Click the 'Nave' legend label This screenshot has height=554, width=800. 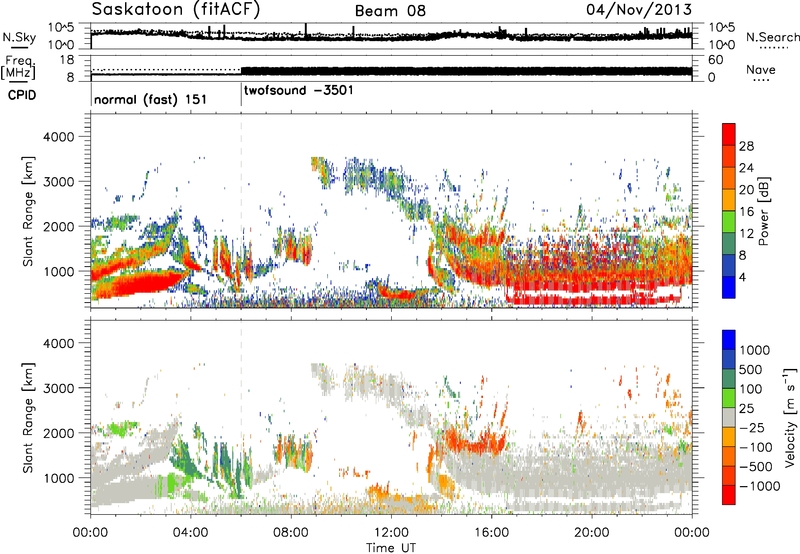coord(761,69)
